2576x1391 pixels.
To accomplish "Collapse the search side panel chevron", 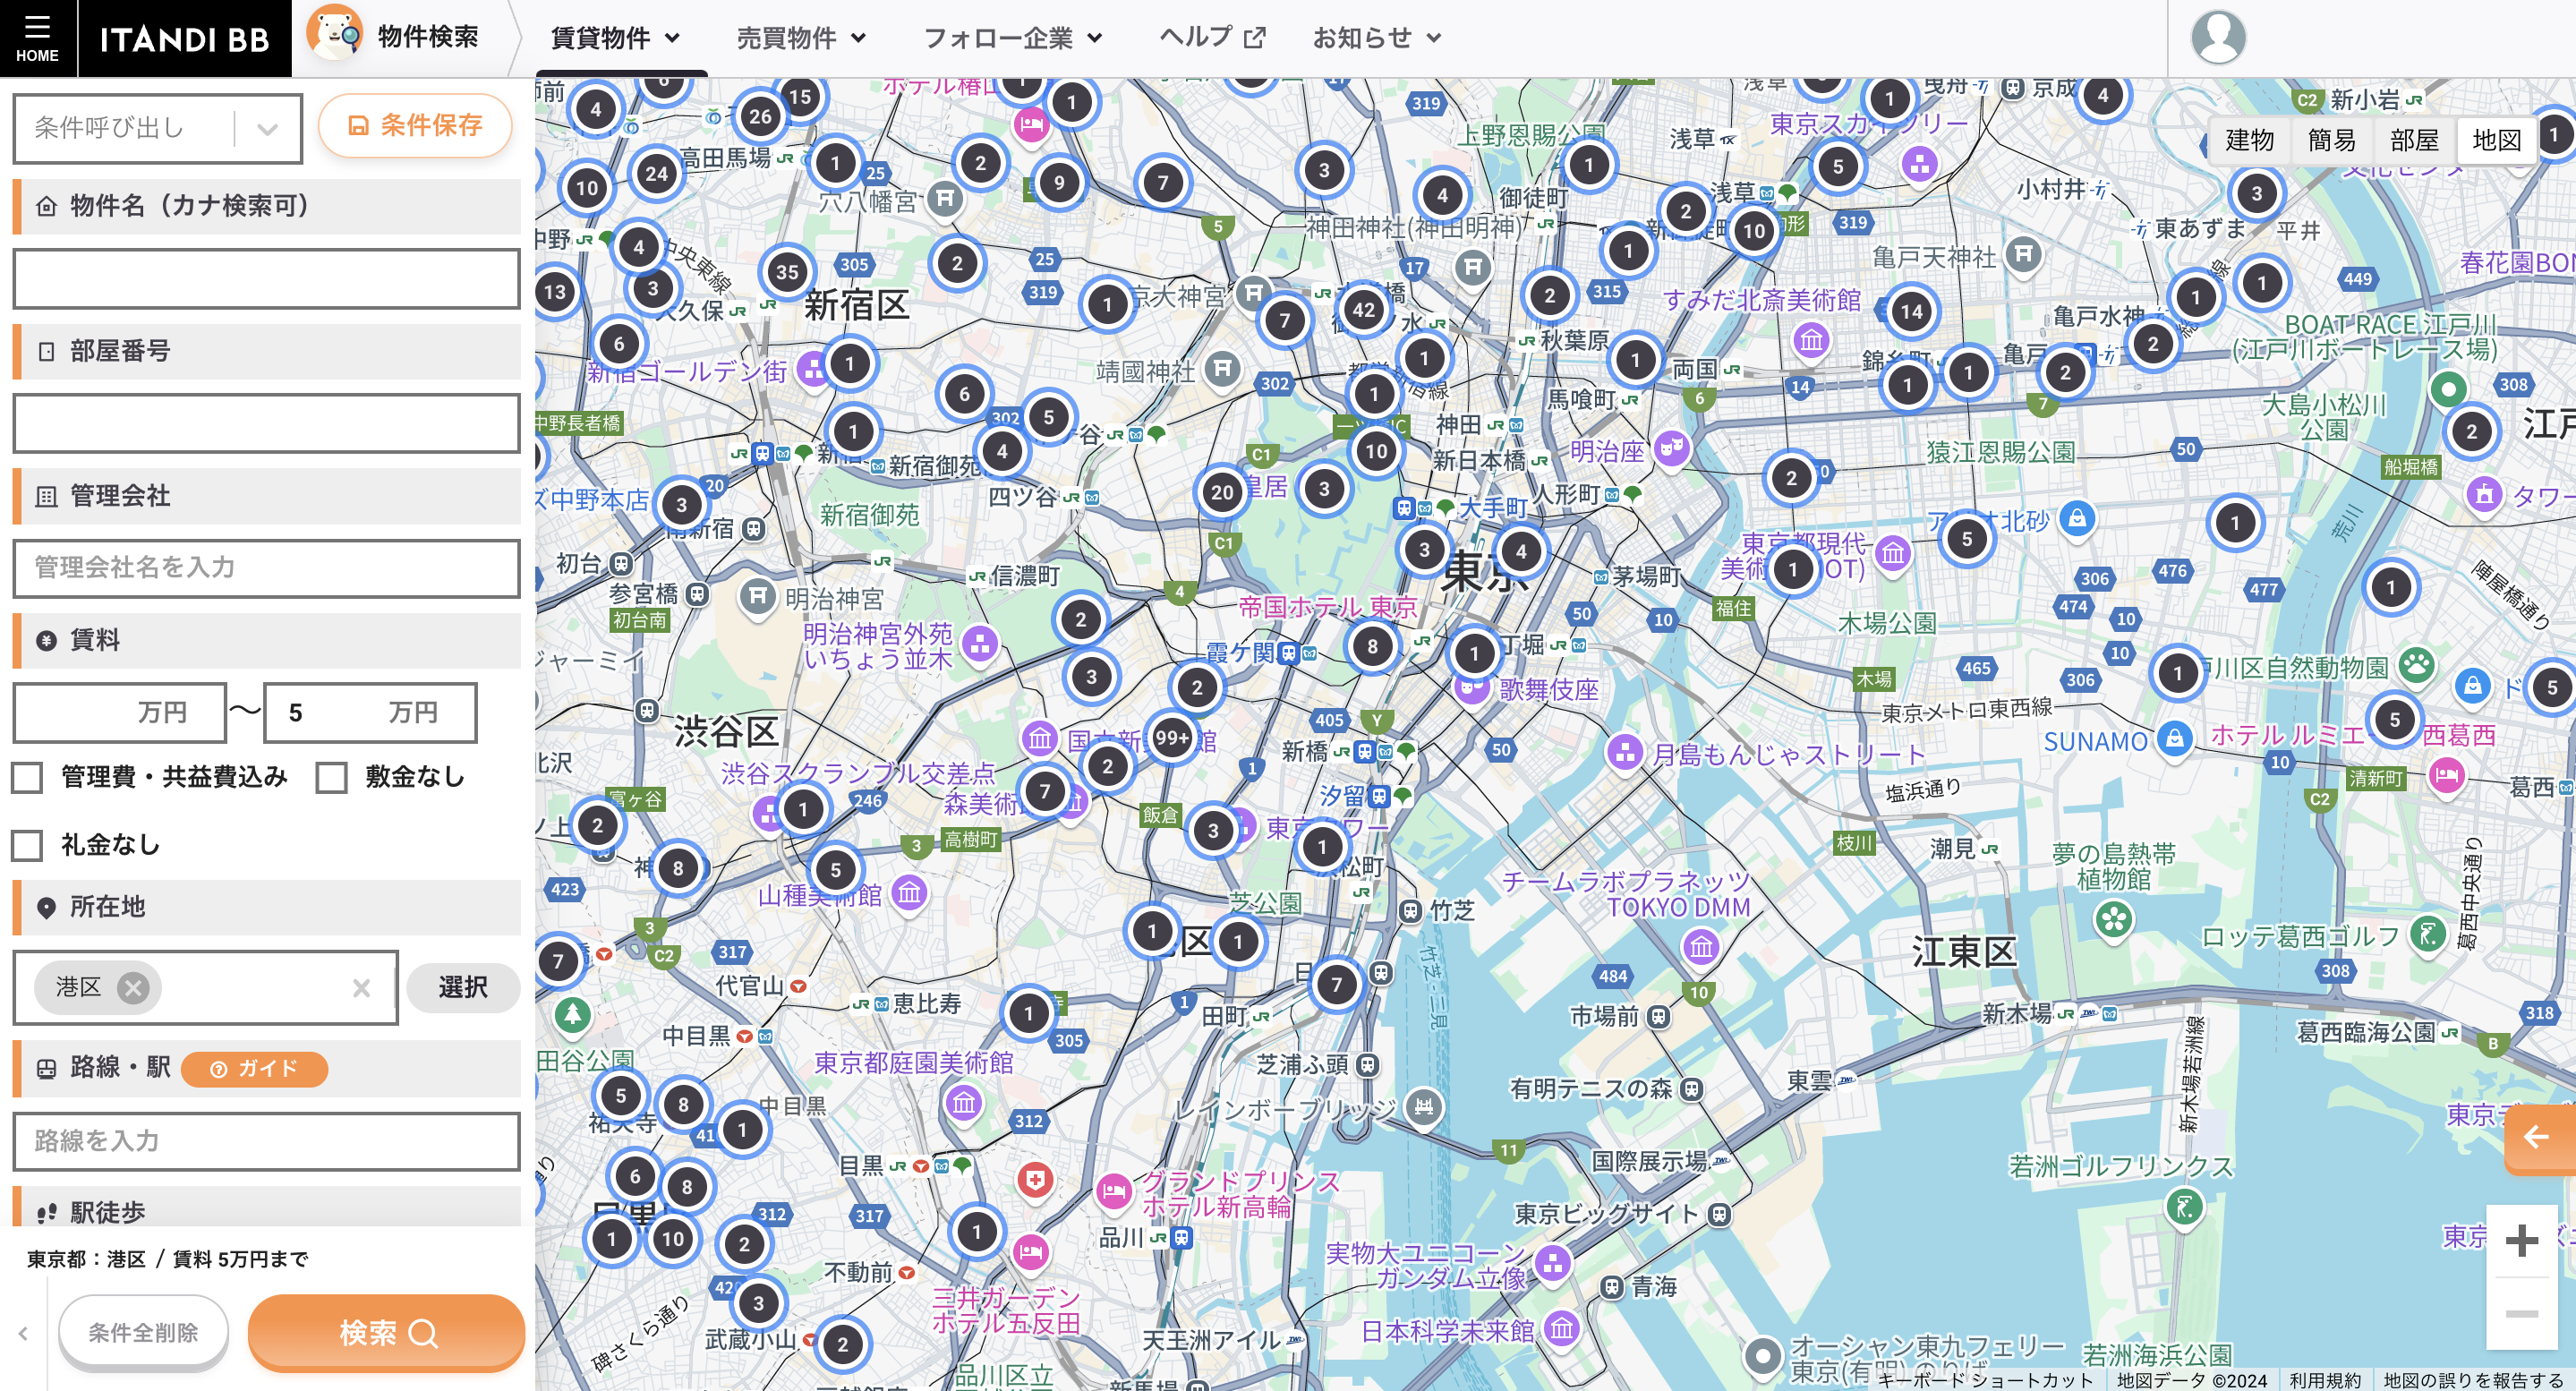I will pos(22,1332).
